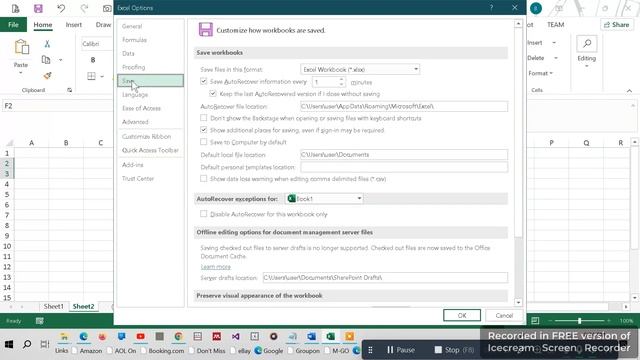Click the Default local file location field
The width and height of the screenshot is (640, 360).
coord(404,154)
